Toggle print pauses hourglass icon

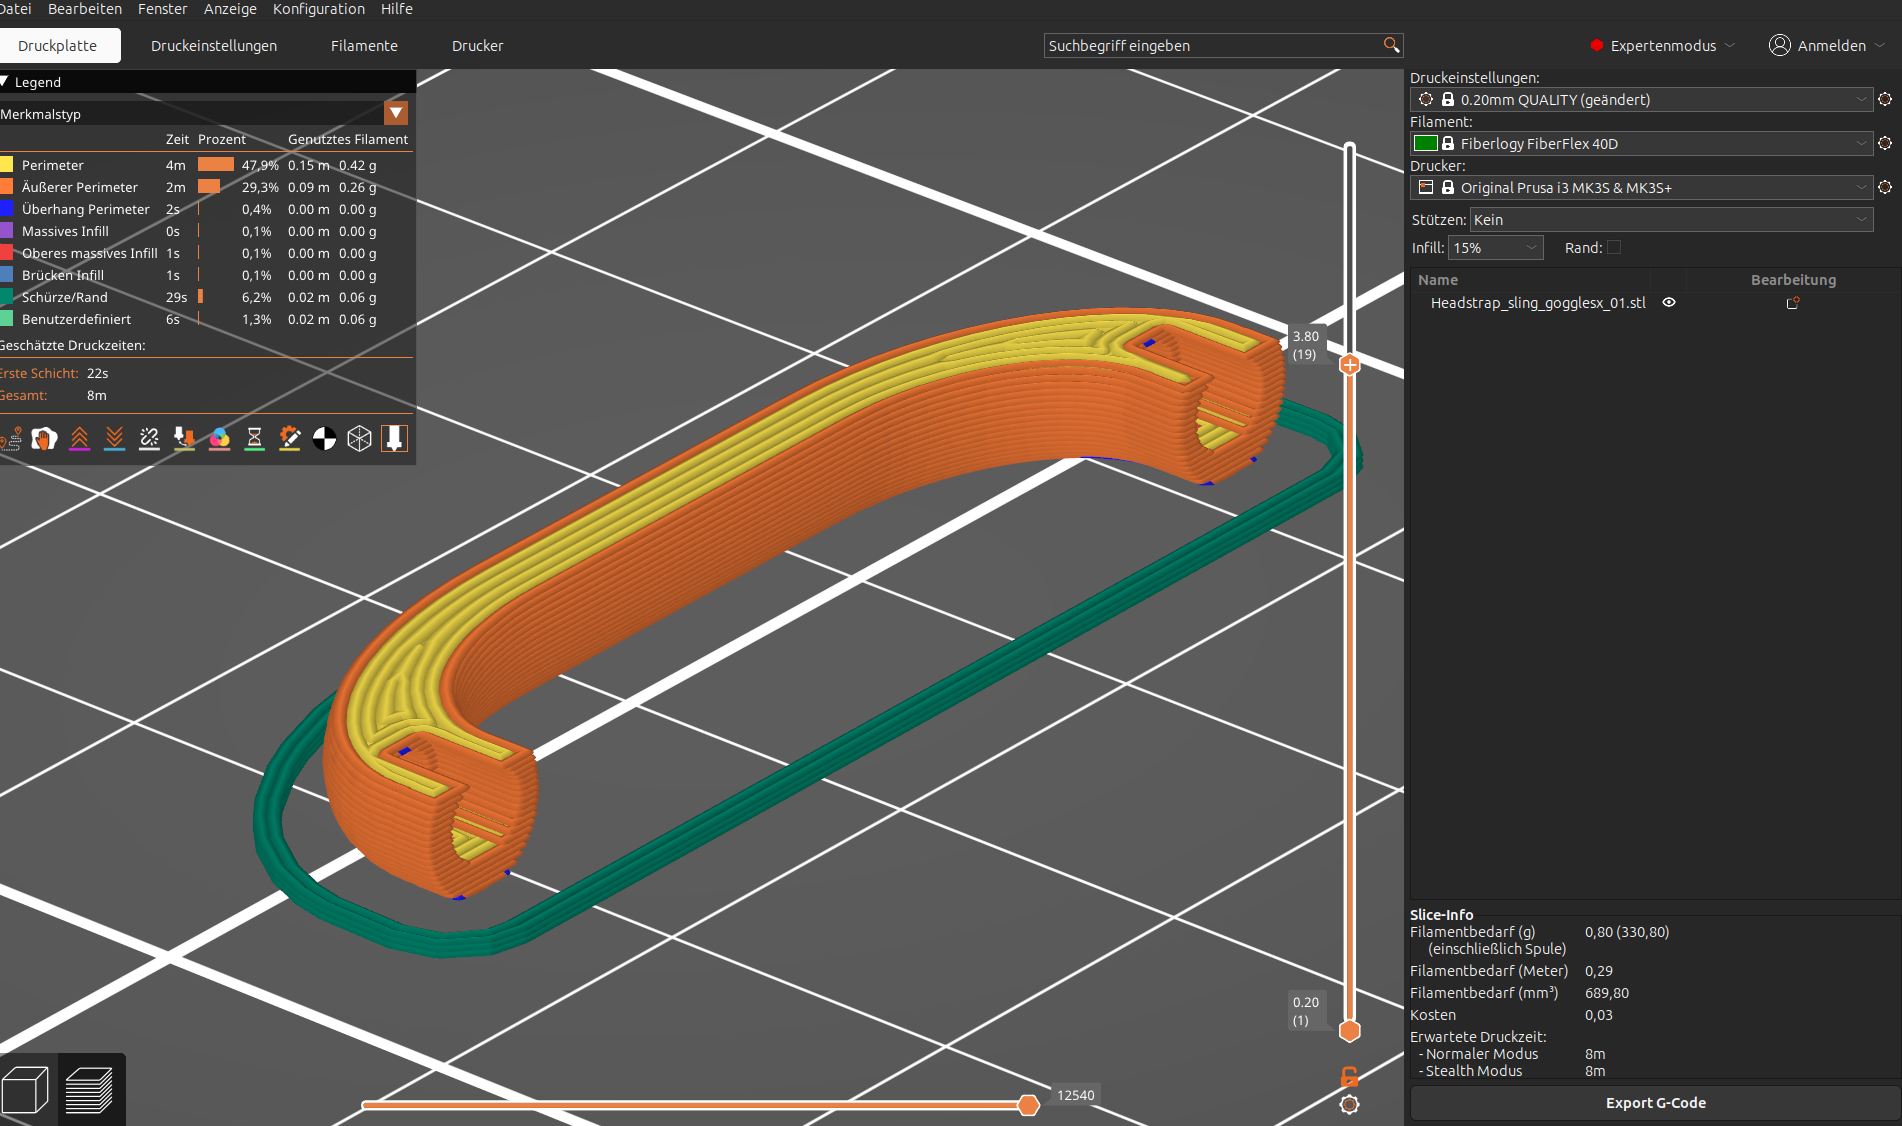tap(255, 438)
